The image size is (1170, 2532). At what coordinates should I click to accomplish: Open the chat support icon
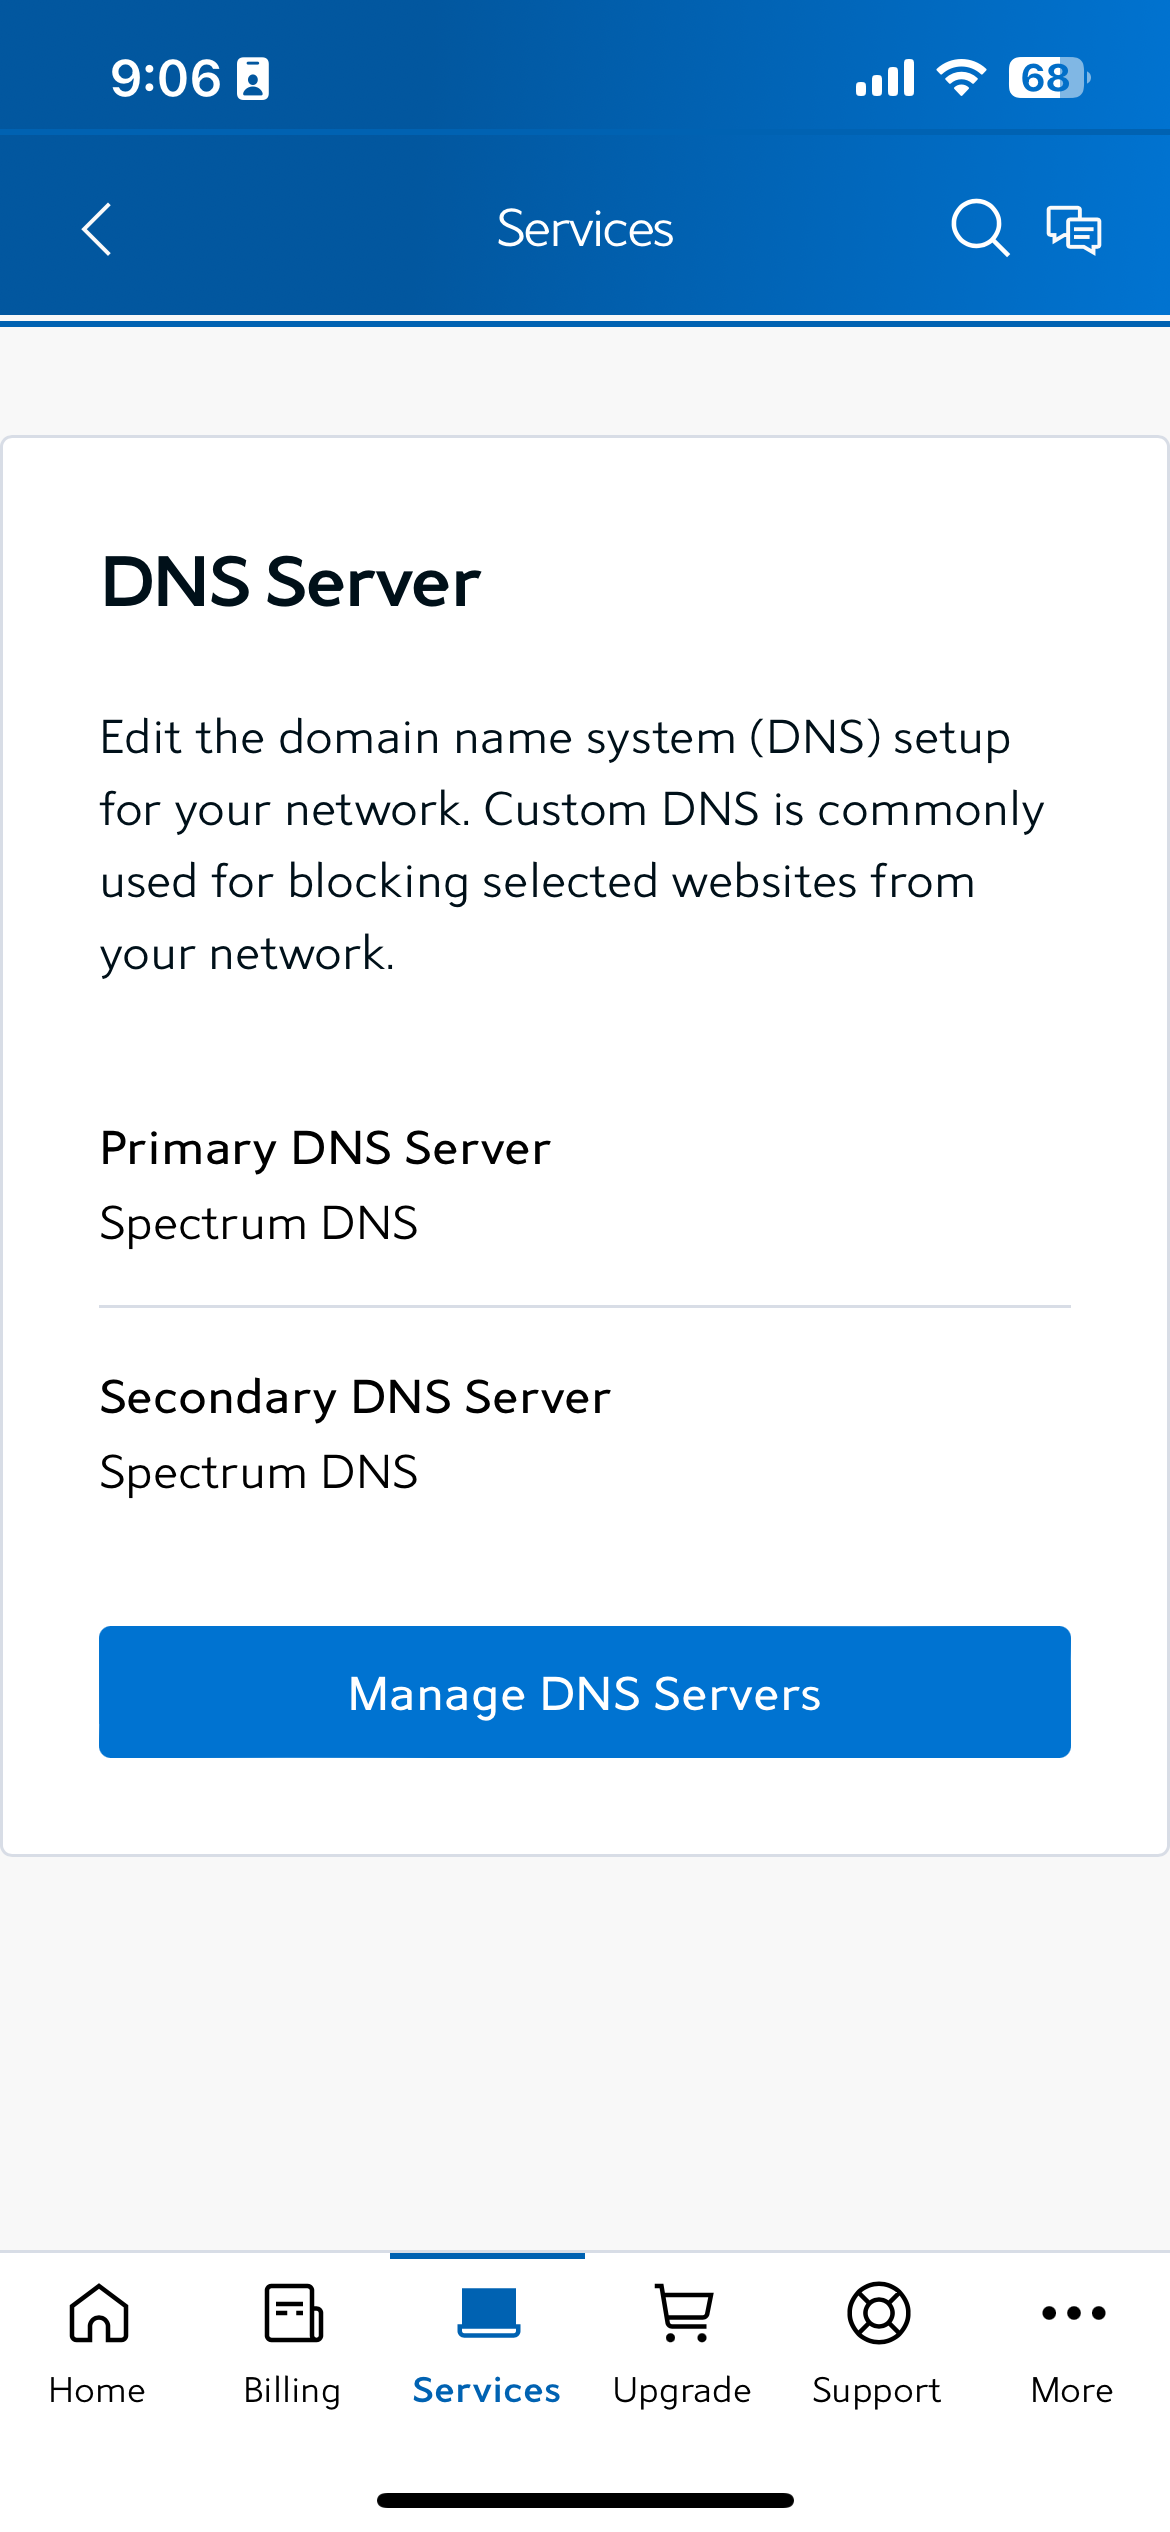pyautogui.click(x=1074, y=230)
